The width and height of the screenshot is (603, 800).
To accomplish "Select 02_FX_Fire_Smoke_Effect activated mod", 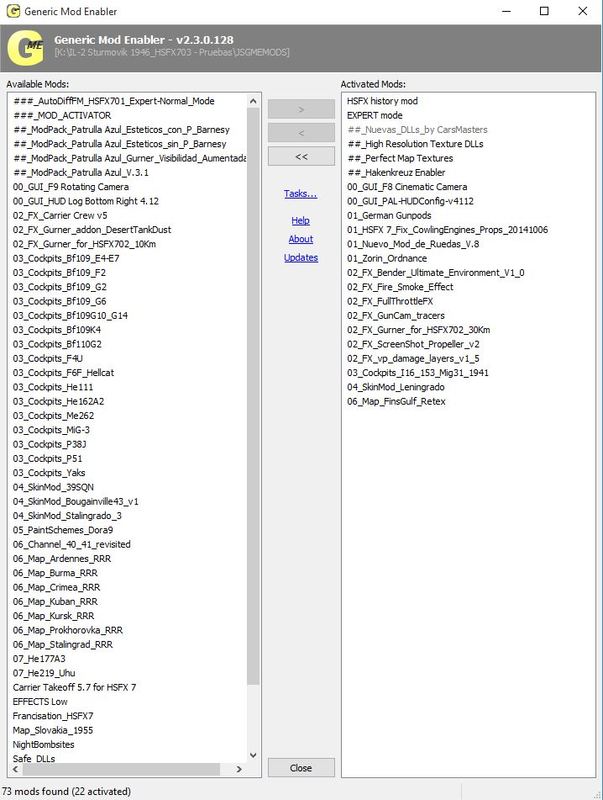I will tap(400, 287).
